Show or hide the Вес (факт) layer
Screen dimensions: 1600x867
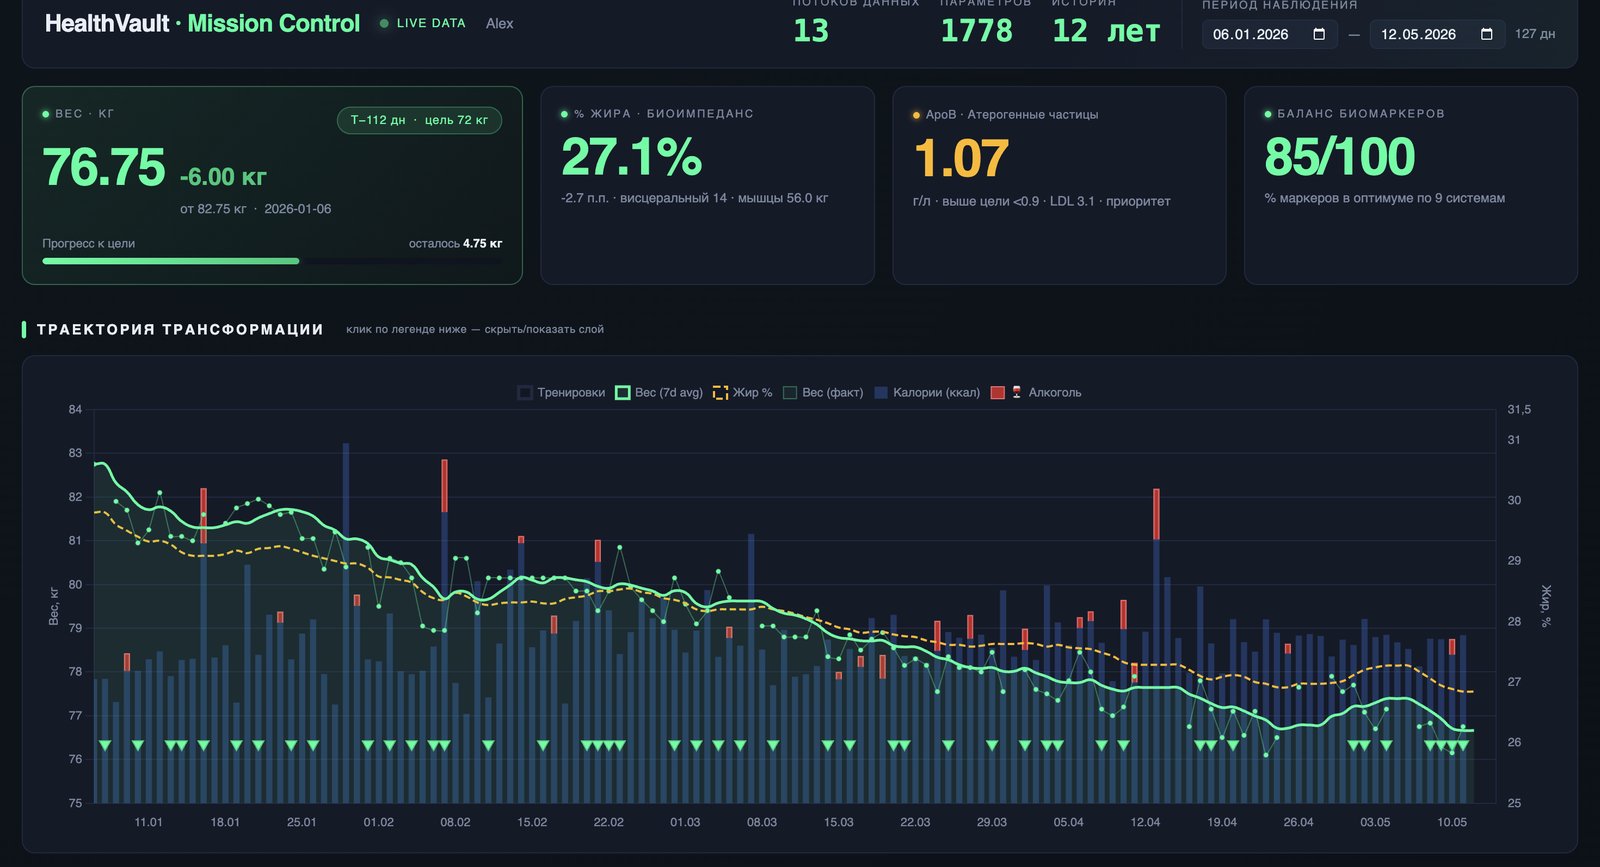823,392
